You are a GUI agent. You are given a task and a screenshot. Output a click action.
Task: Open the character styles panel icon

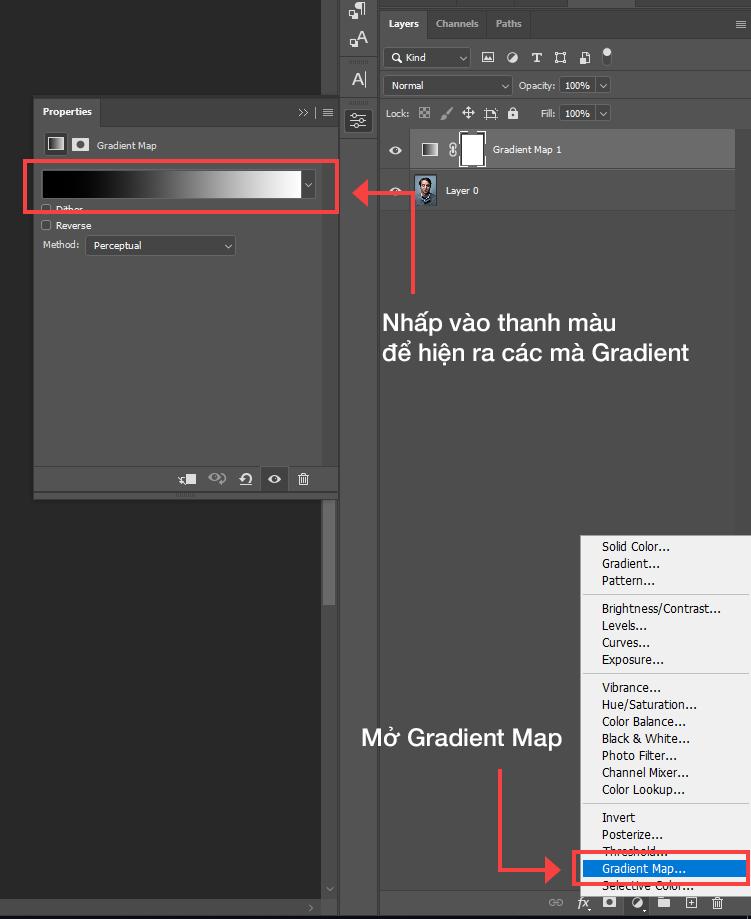click(358, 39)
